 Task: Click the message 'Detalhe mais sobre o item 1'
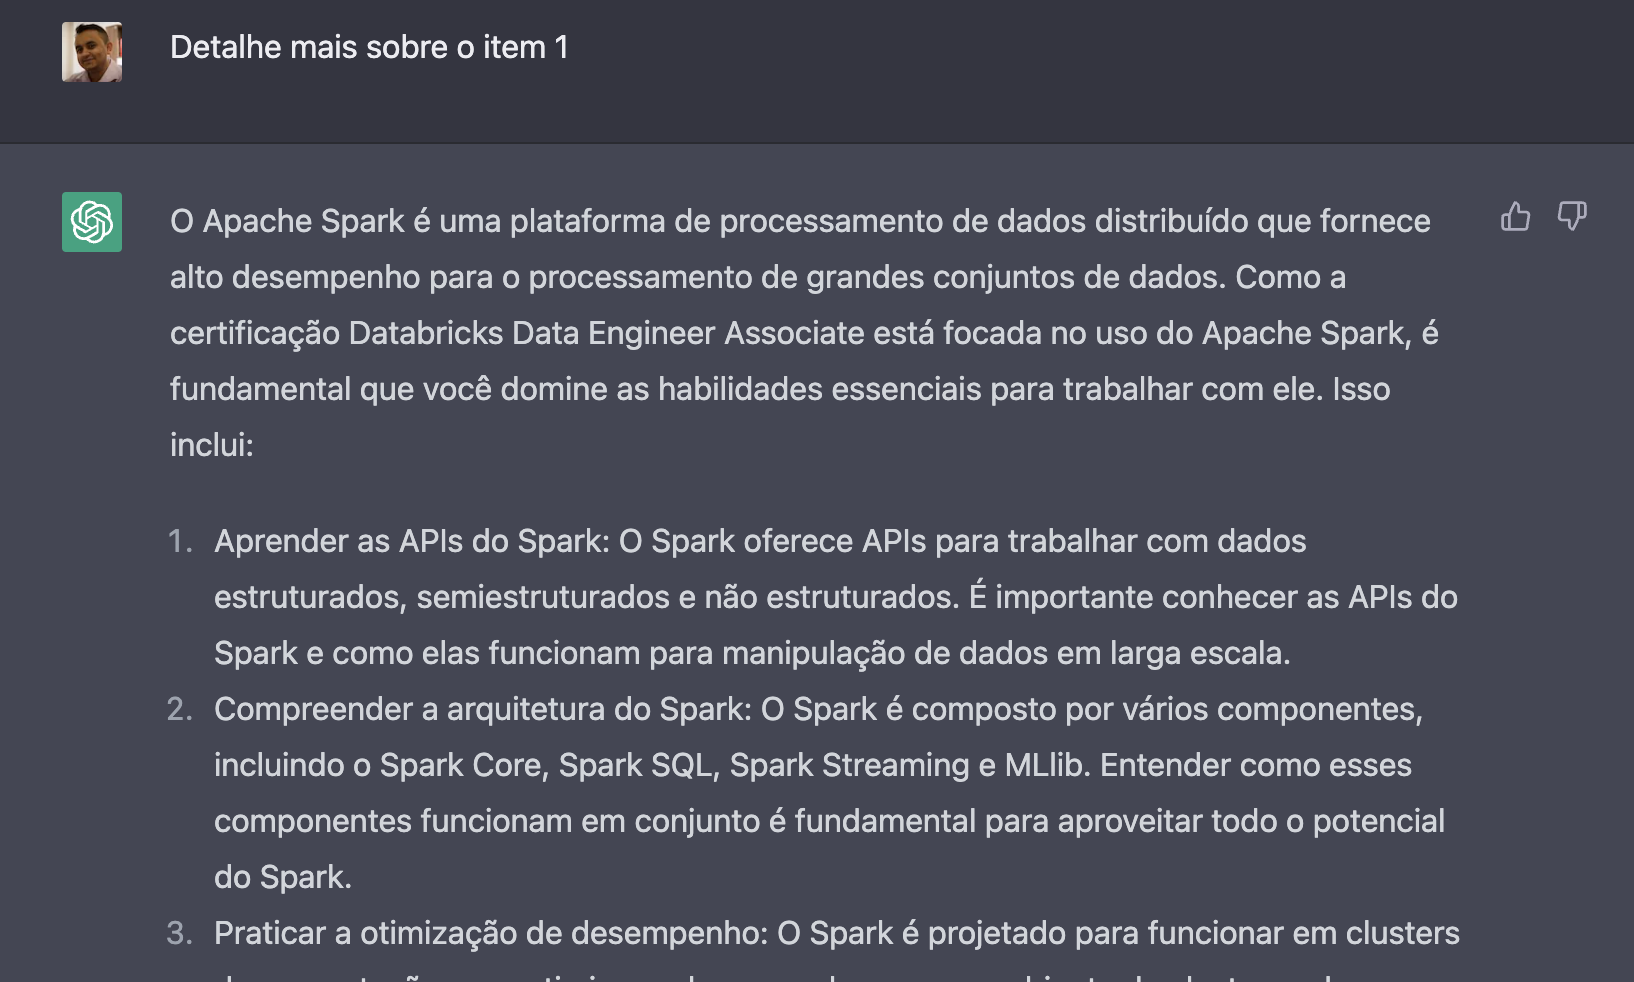coord(369,47)
